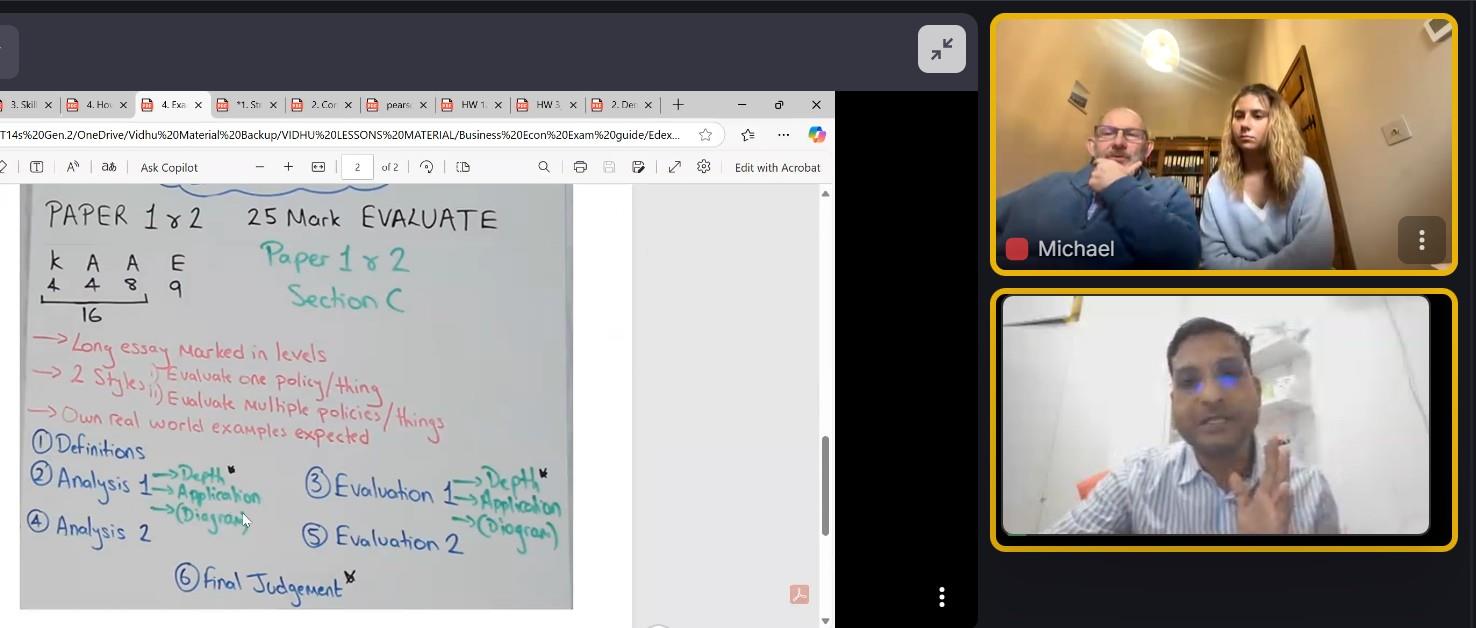Open the three-dot menu below shared screen
This screenshot has width=1476, height=628.
click(x=941, y=597)
